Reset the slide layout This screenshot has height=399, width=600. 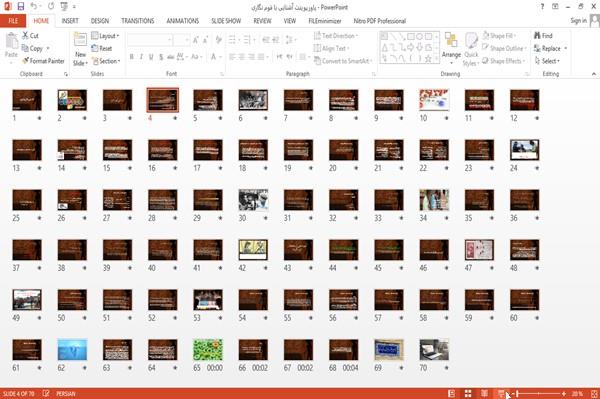click(x=102, y=48)
